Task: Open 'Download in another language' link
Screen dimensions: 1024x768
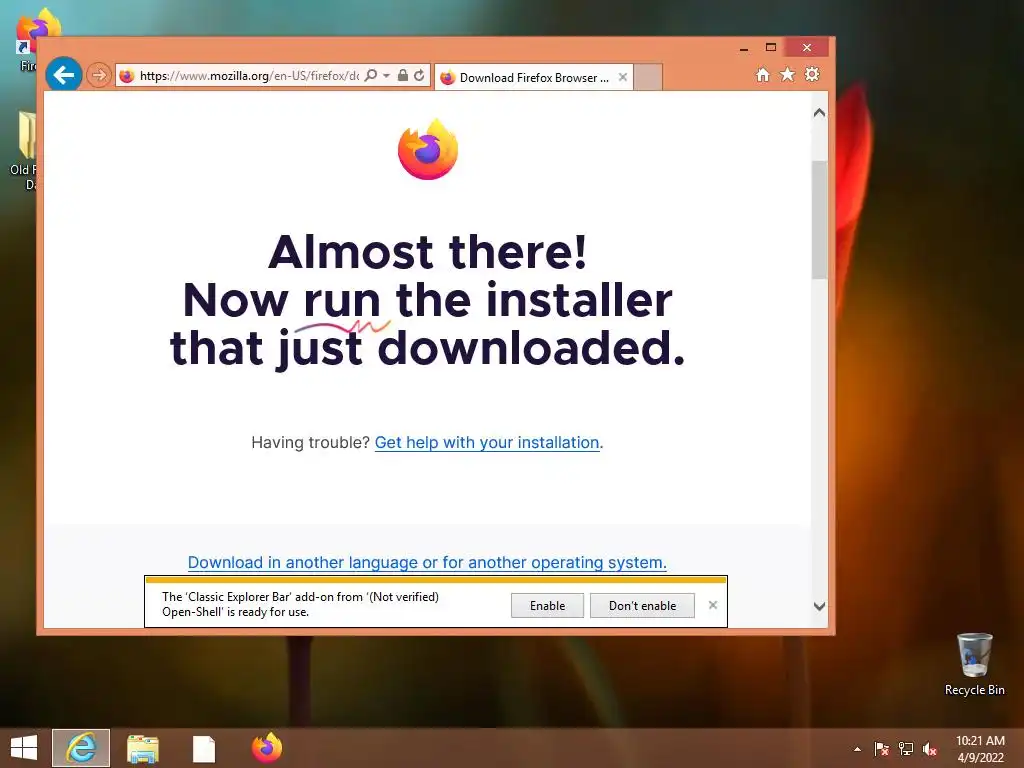Action: pos(427,562)
